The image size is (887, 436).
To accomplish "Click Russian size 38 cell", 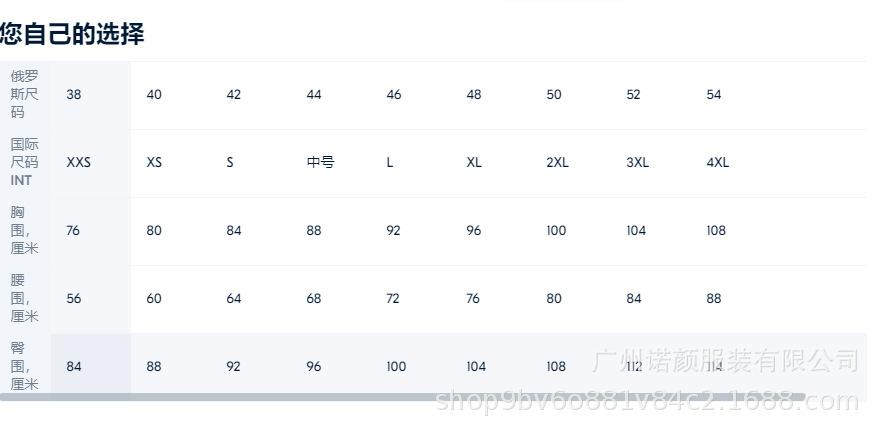I will tap(74, 95).
